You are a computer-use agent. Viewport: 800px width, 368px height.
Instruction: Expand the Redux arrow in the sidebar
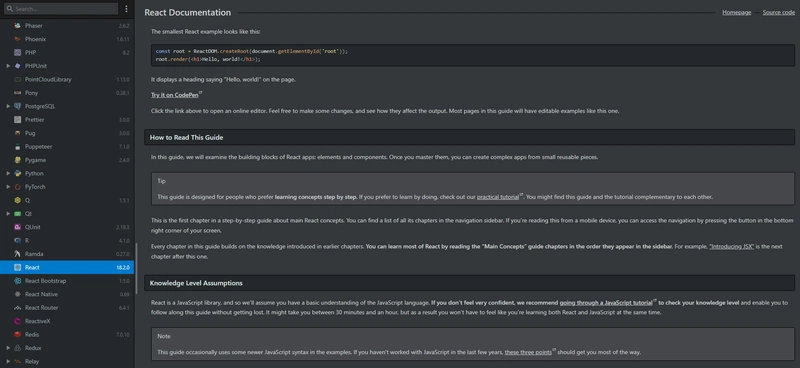pyautogui.click(x=8, y=348)
